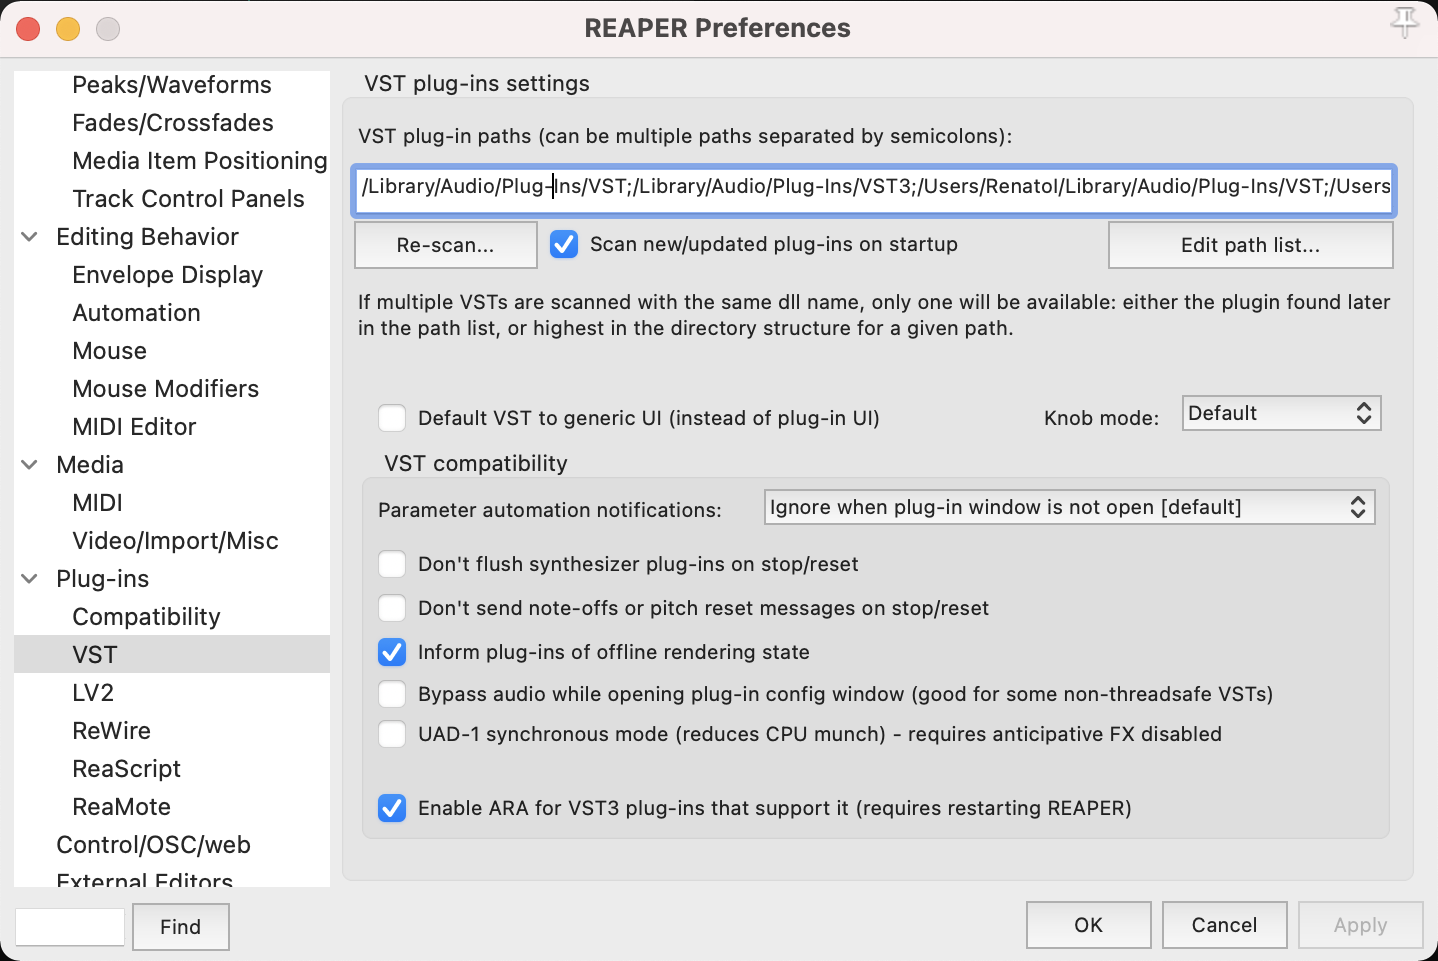Open Track Control Panels settings

pos(188,199)
